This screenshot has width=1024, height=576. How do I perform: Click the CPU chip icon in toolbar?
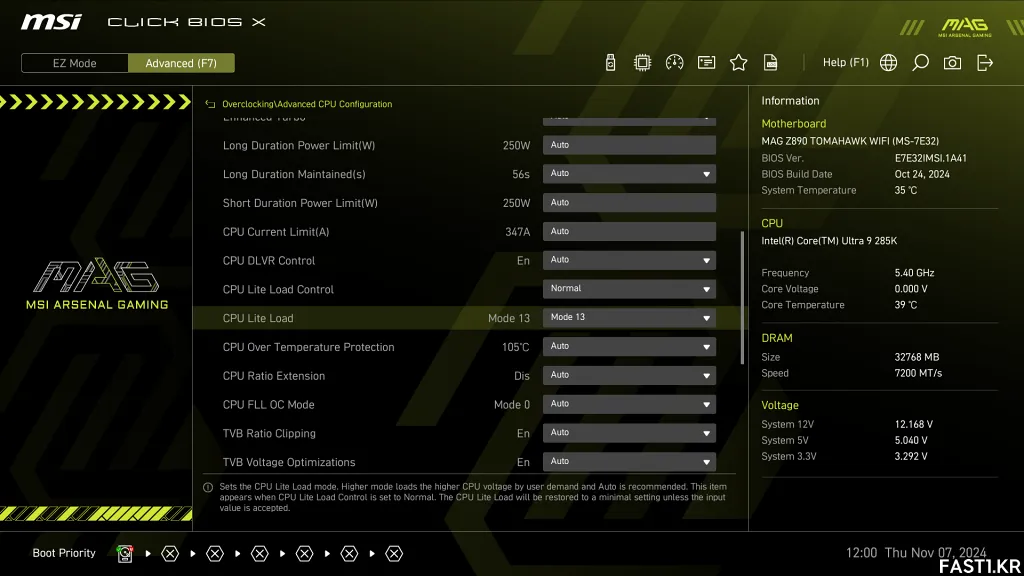click(642, 63)
